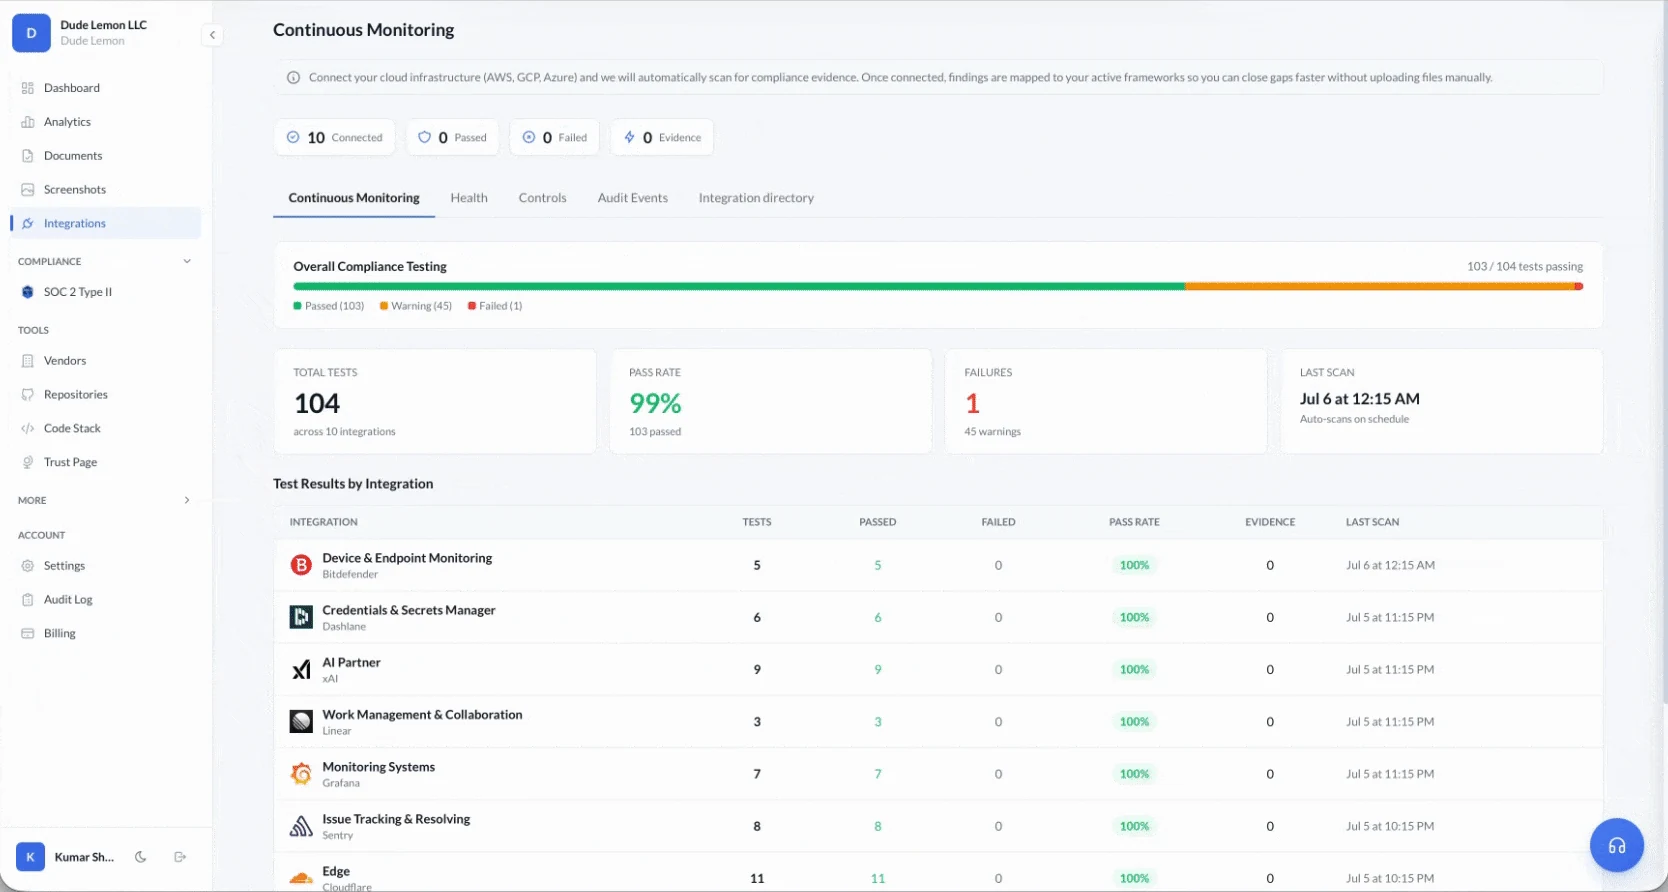Go to Analytics in the sidebar
This screenshot has height=892, width=1668.
106,122
